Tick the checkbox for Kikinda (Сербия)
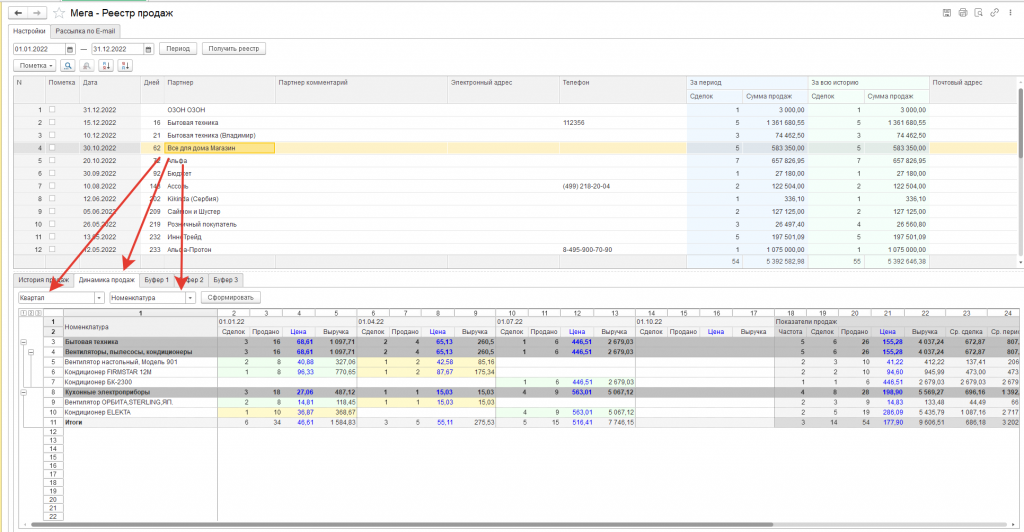This screenshot has width=1024, height=532. pyautogui.click(x=52, y=198)
